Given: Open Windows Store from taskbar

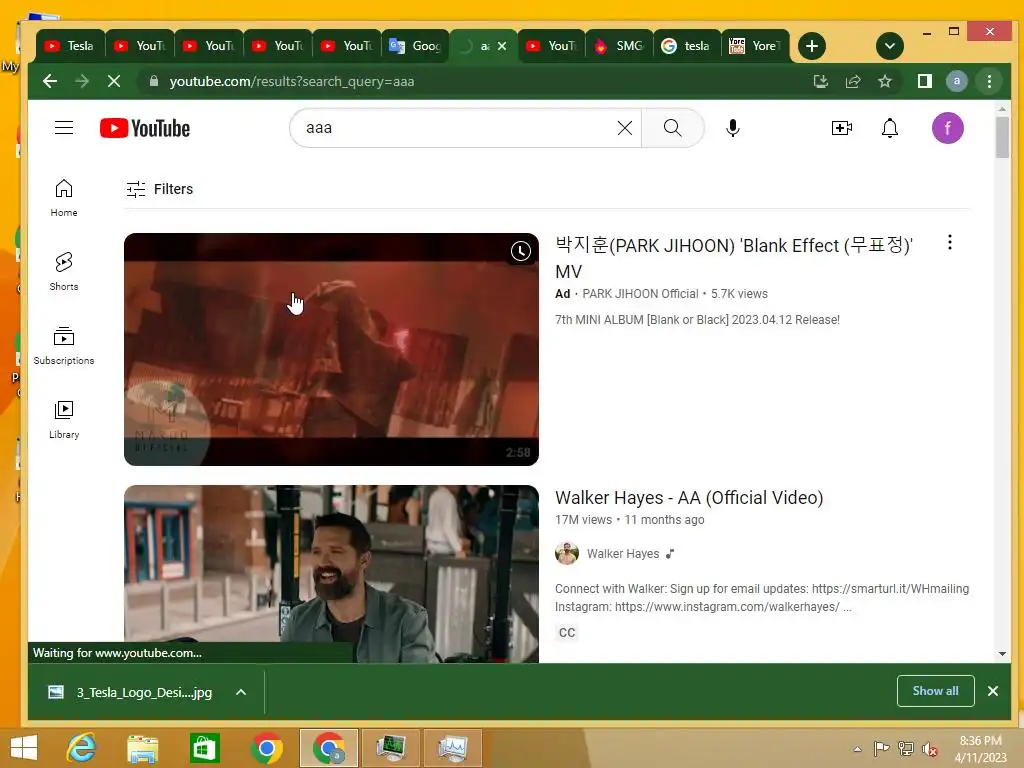Looking at the screenshot, I should (204, 748).
